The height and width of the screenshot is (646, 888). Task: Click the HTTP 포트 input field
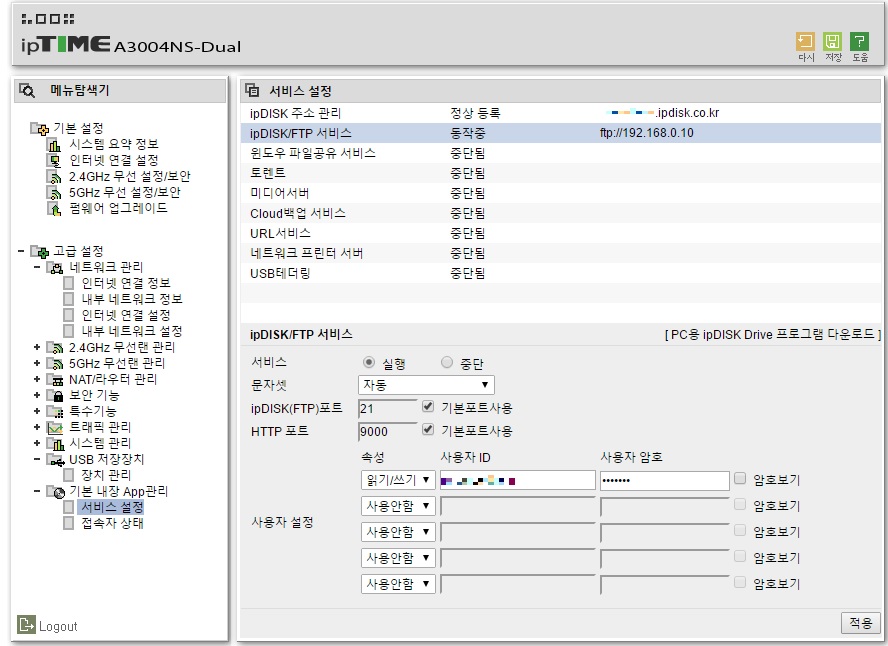point(387,431)
